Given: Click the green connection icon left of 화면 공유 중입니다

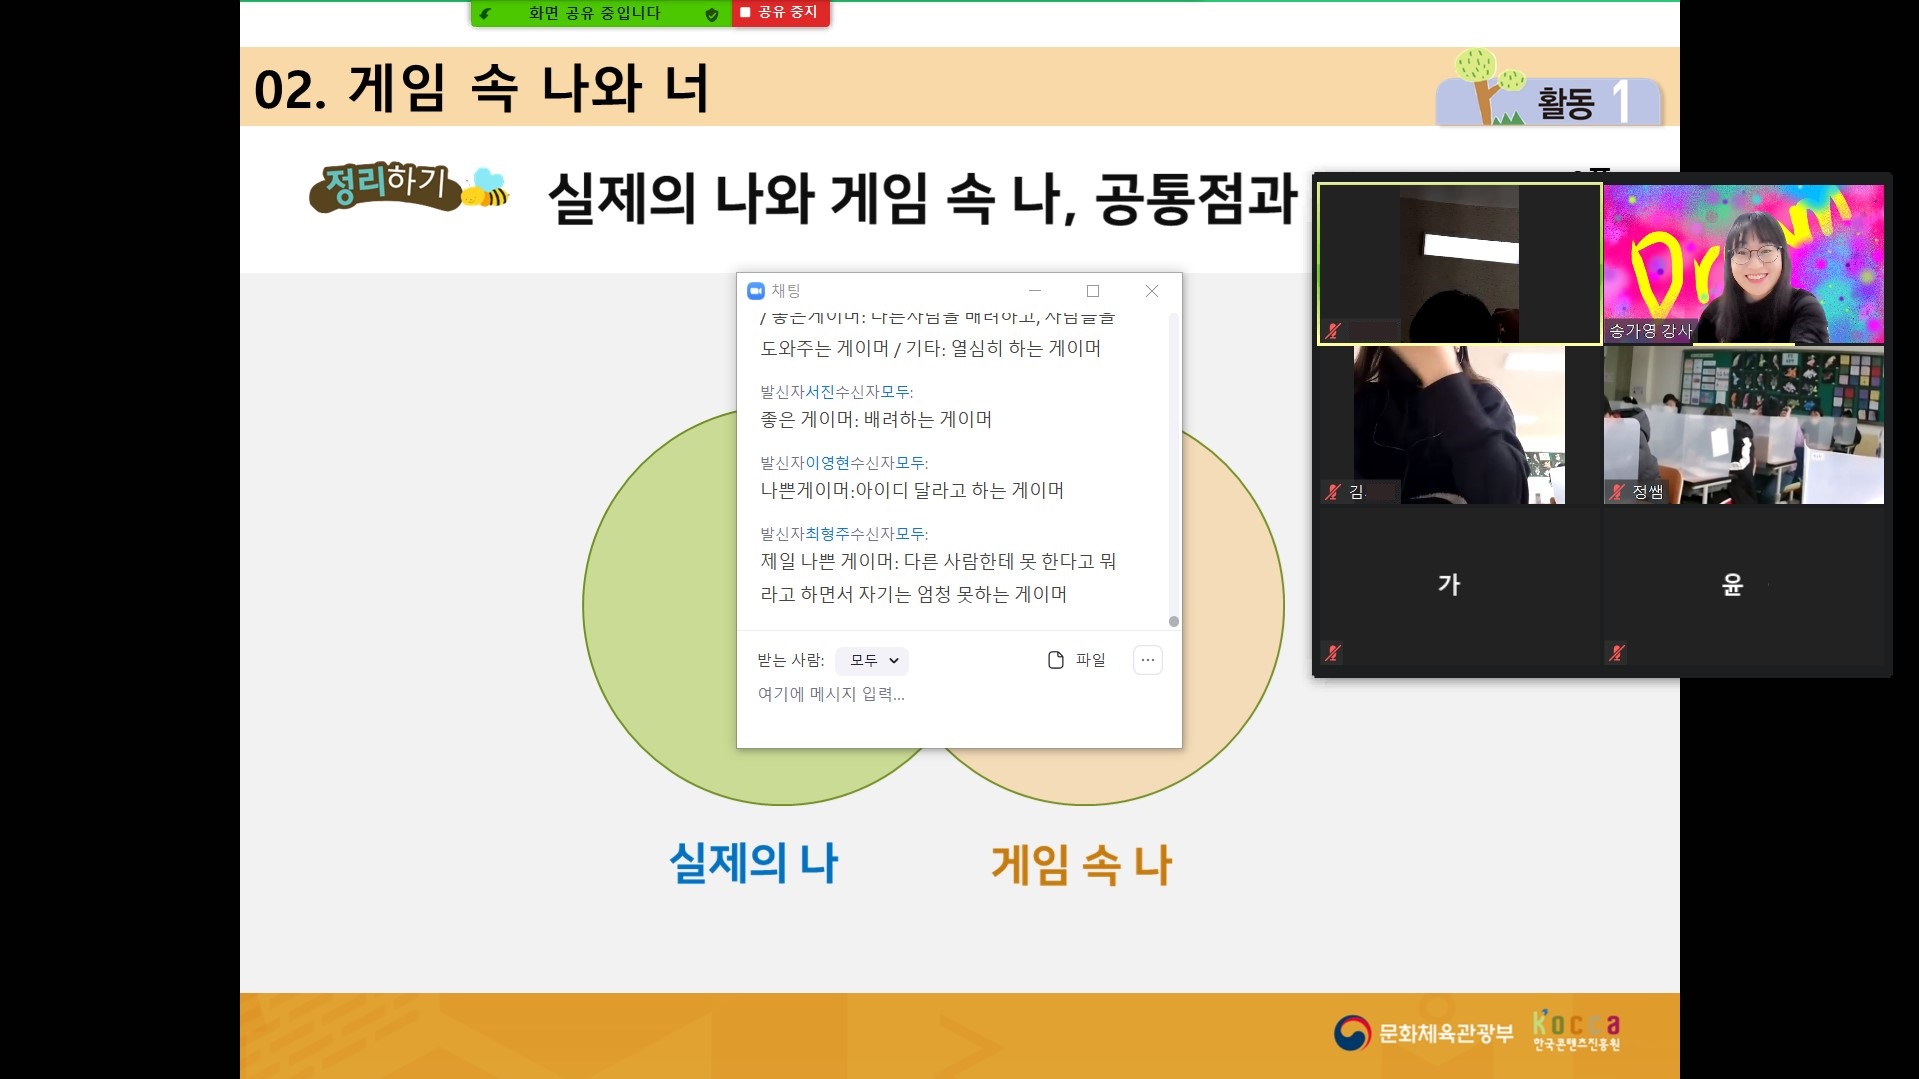Looking at the screenshot, I should [485, 14].
